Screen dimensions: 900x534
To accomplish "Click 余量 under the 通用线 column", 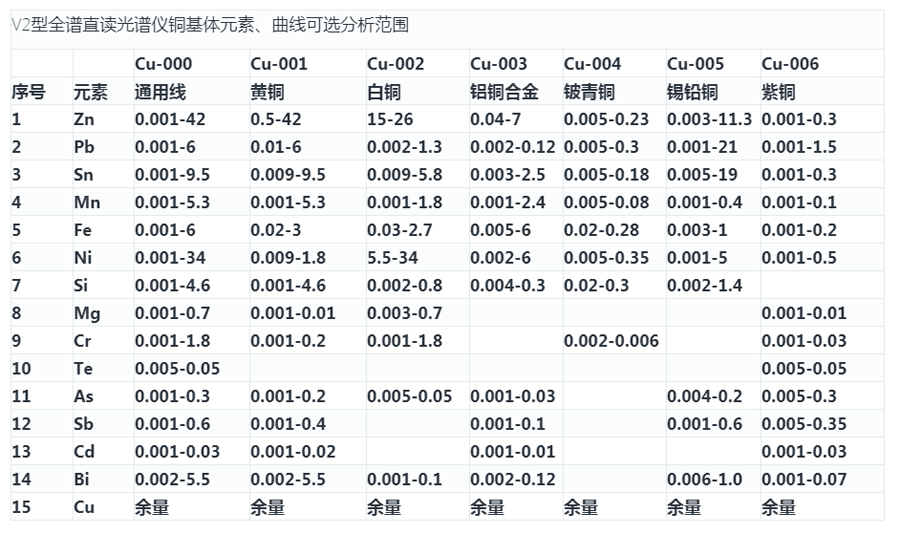I will pyautogui.click(x=152, y=507).
